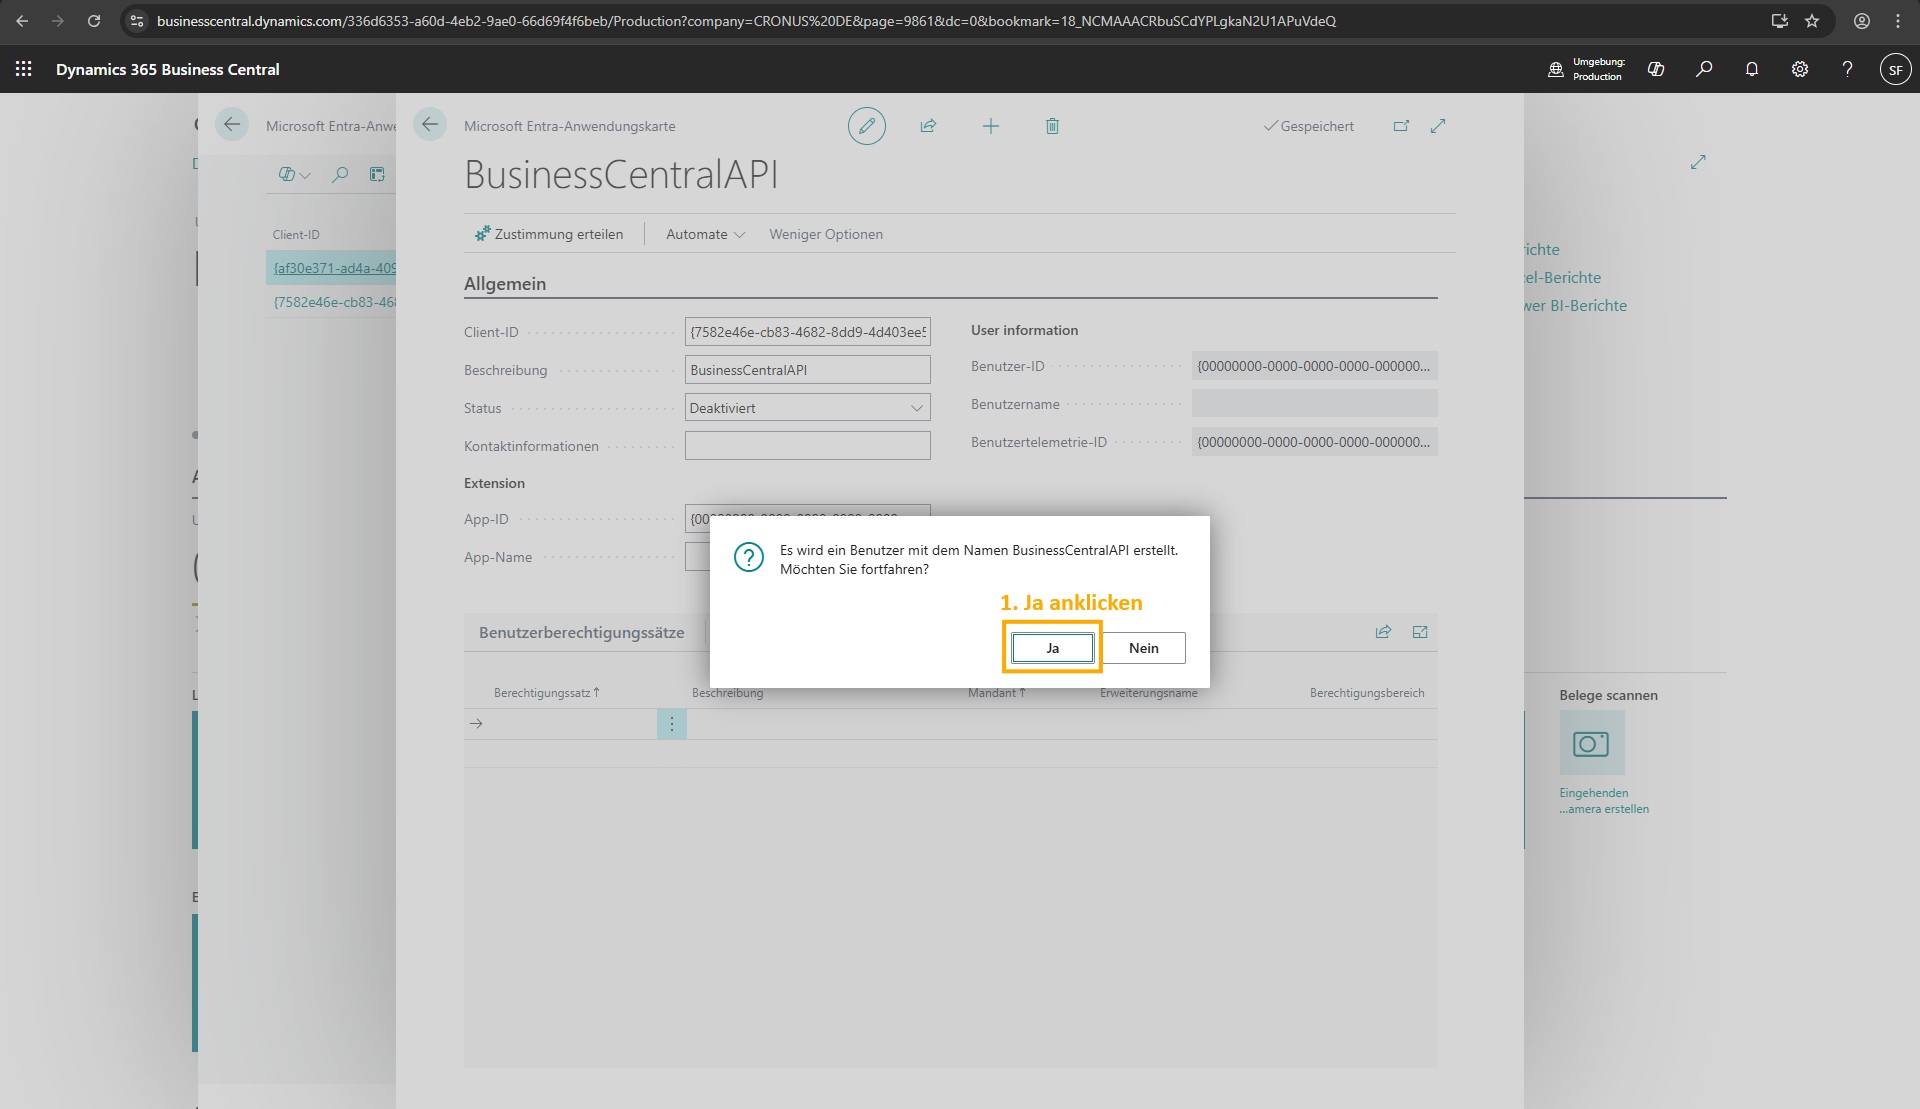Go back from BusinessCentralAPI card
This screenshot has height=1109, width=1920.
tap(430, 125)
